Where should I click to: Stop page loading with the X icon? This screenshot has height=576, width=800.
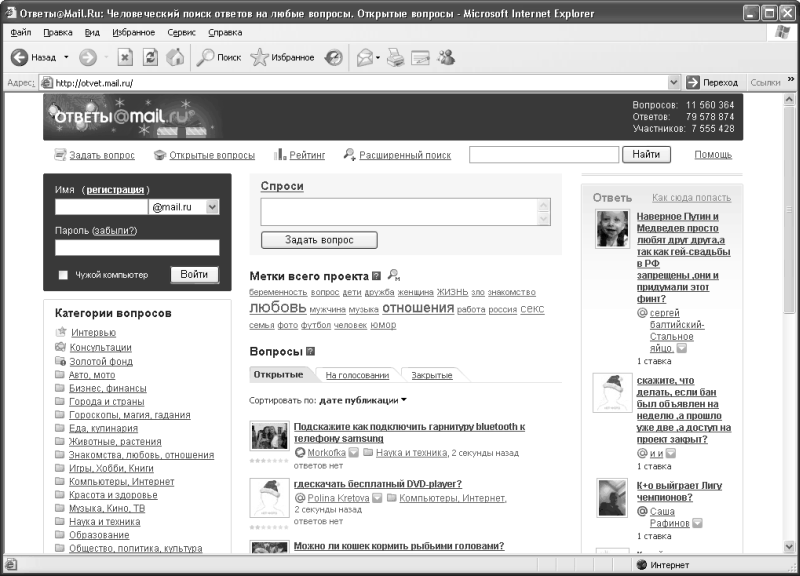click(x=124, y=57)
